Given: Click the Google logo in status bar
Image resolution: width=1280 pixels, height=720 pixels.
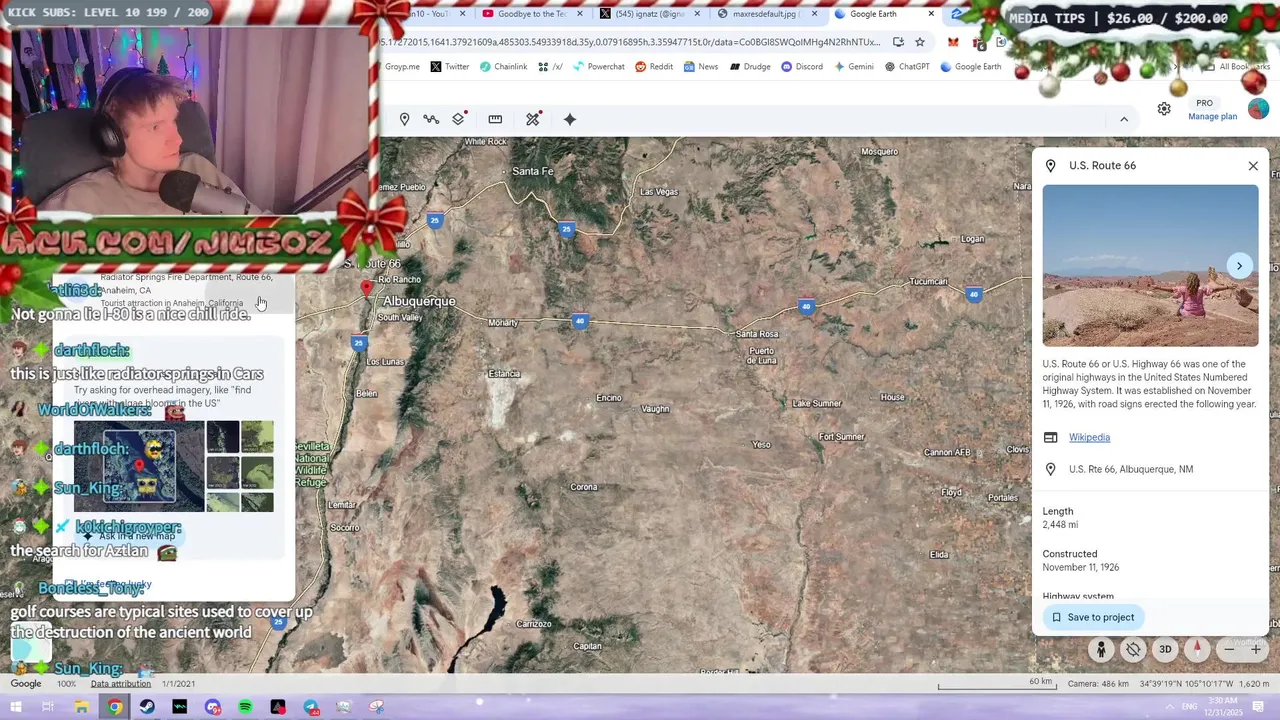Looking at the screenshot, I should (26, 684).
